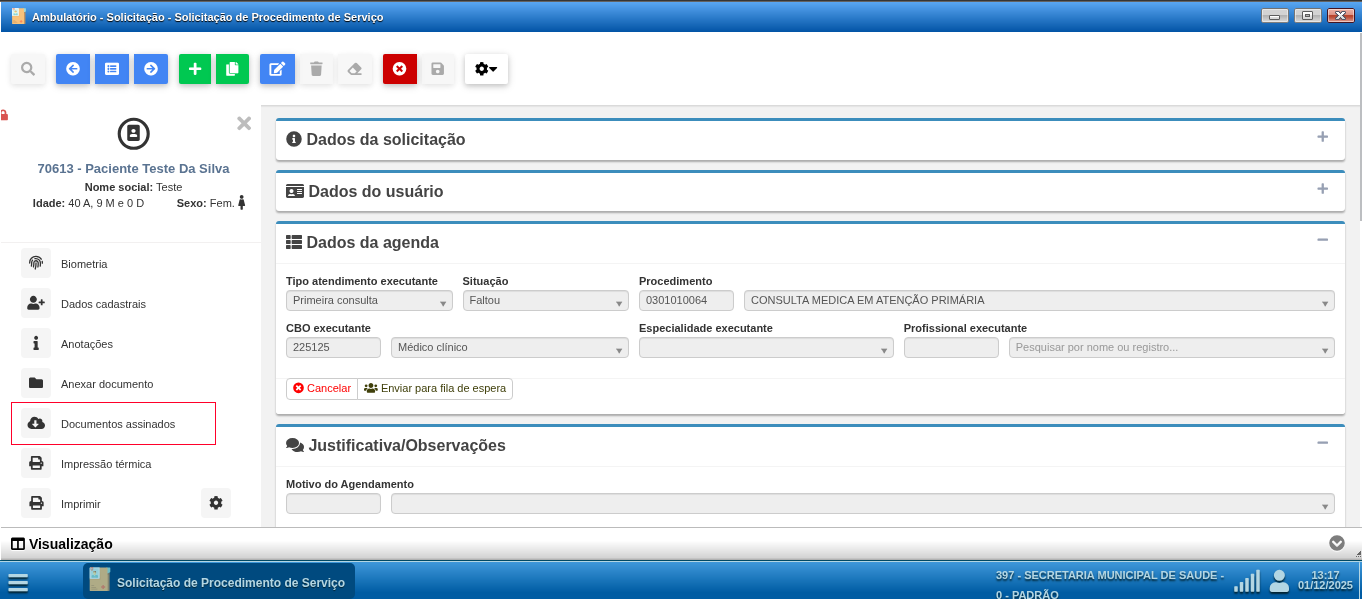Click the green add new record button
This screenshot has width=1362, height=599.
click(195, 69)
